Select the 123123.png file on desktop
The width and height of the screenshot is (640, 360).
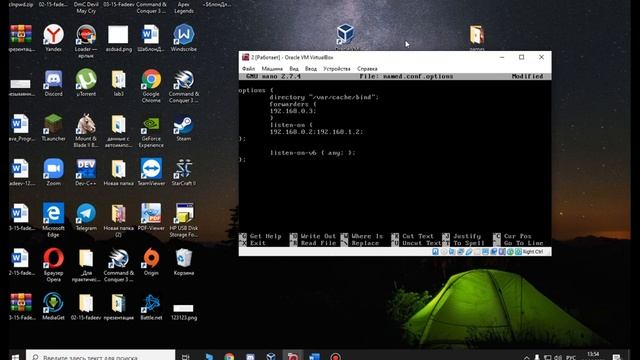184,311
